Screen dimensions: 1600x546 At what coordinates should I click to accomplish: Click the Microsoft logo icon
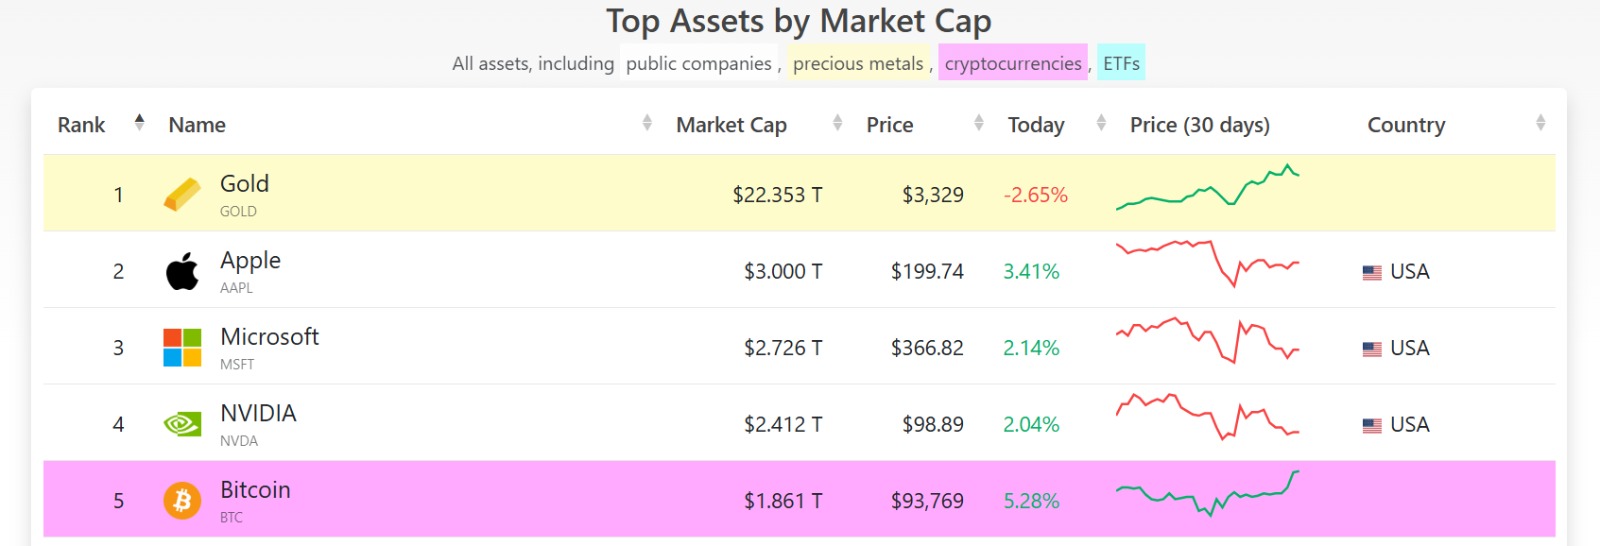pos(182,348)
